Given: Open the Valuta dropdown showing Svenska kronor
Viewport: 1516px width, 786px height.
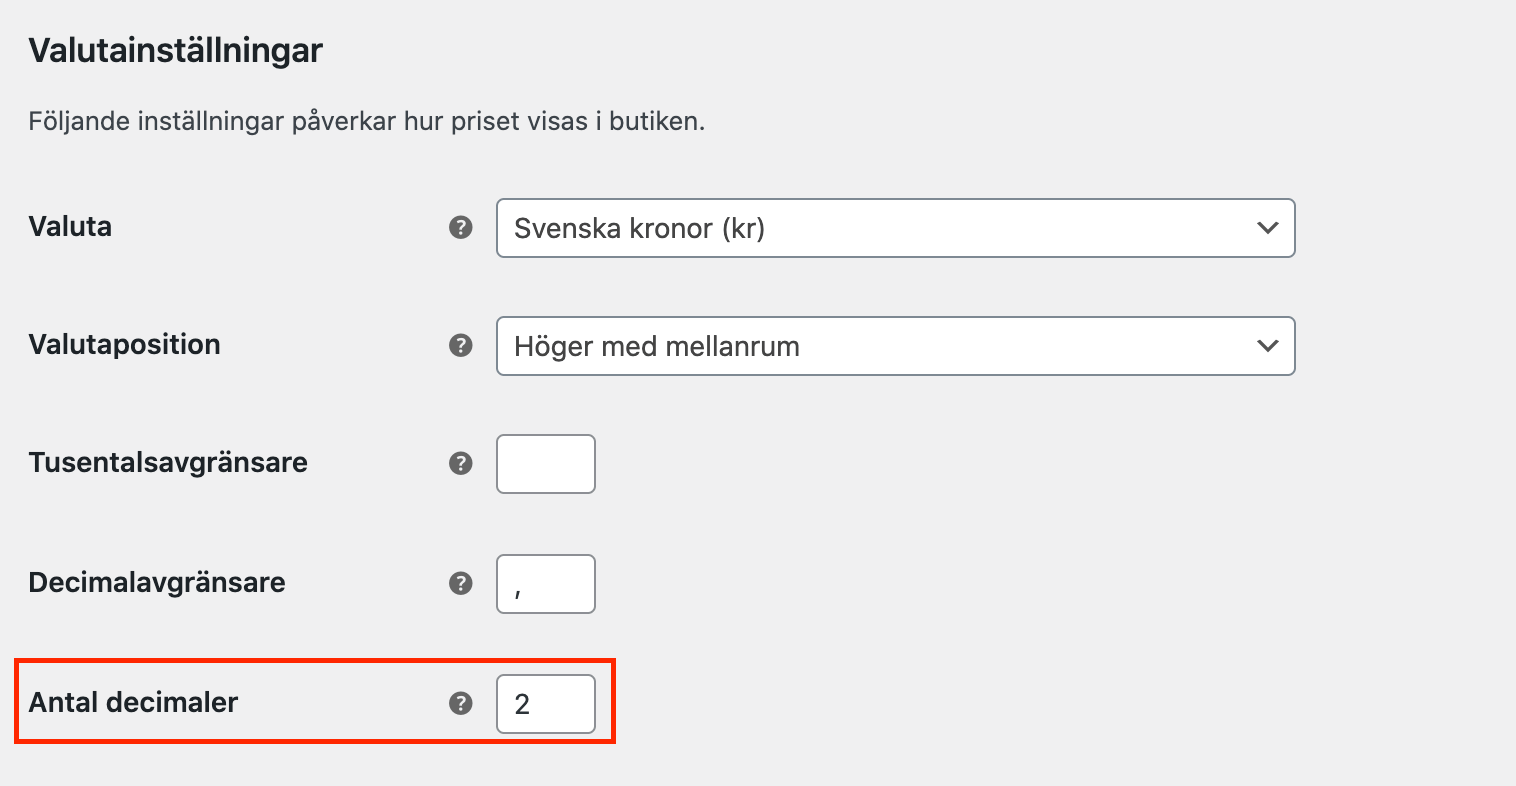Looking at the screenshot, I should click(880, 228).
